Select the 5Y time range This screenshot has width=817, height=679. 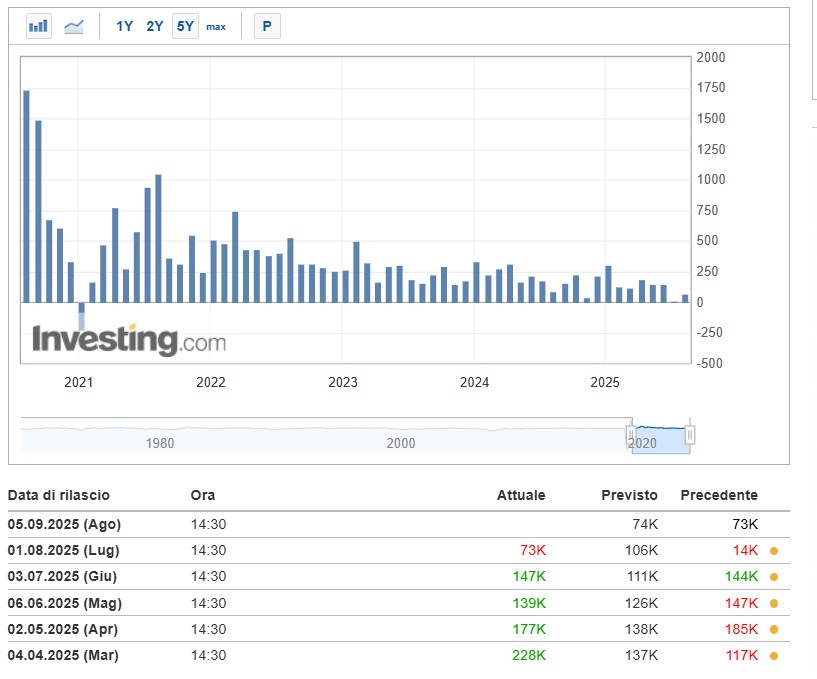coord(185,26)
